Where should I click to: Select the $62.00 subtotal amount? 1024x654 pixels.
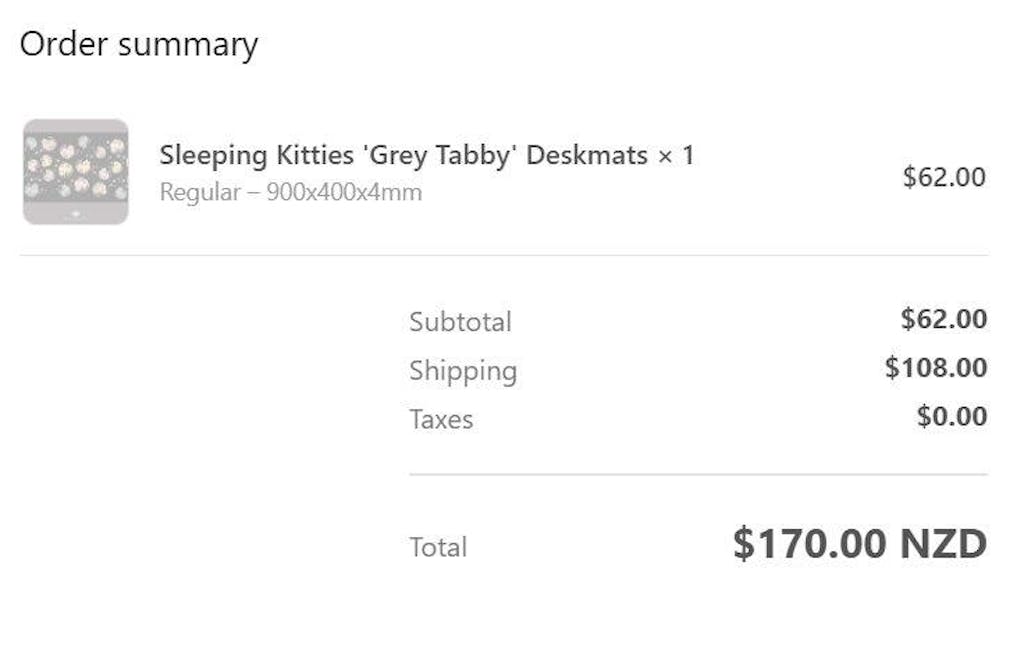[x=944, y=319]
